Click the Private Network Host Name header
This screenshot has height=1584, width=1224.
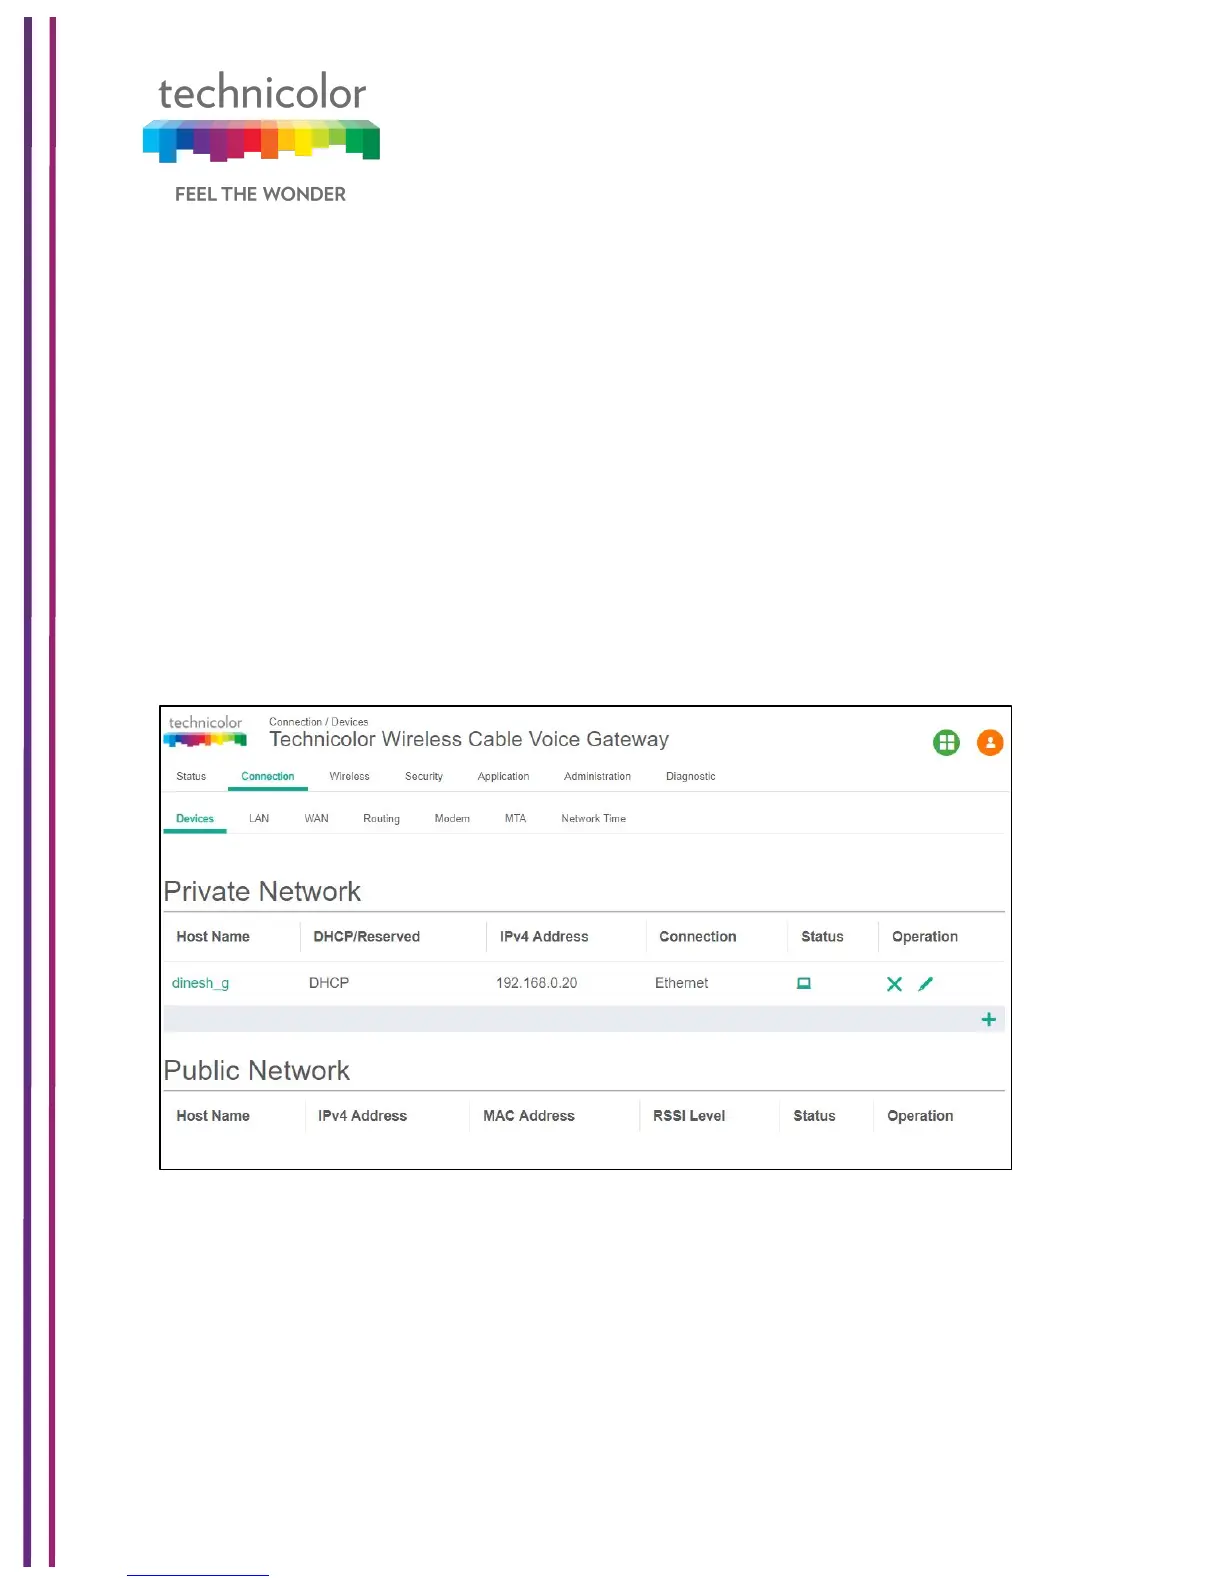click(213, 937)
